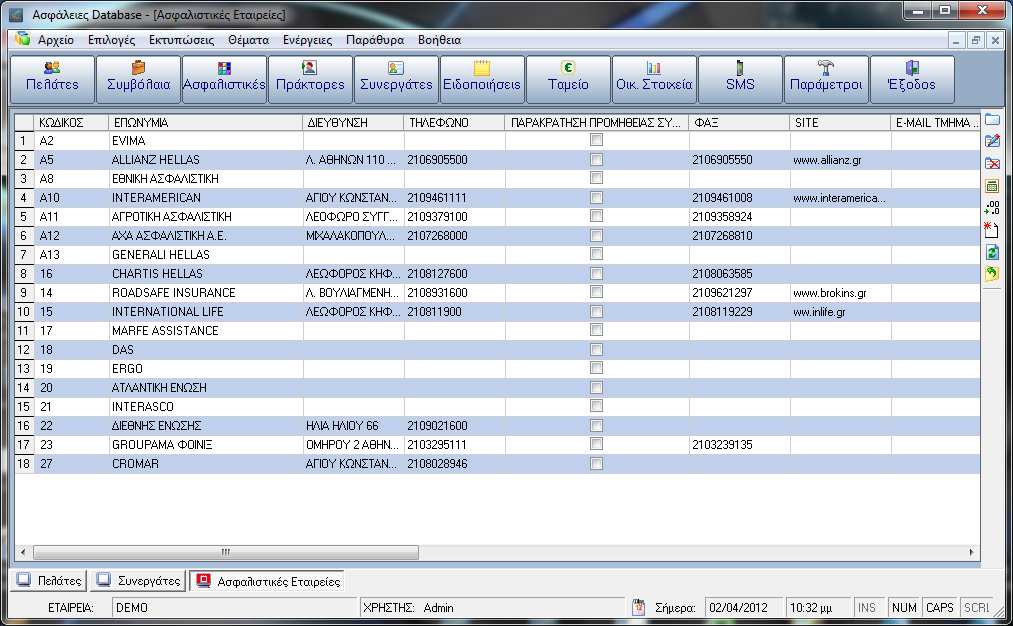
Task: Open the Συνεργάτες toolbar button
Action: tap(396, 79)
